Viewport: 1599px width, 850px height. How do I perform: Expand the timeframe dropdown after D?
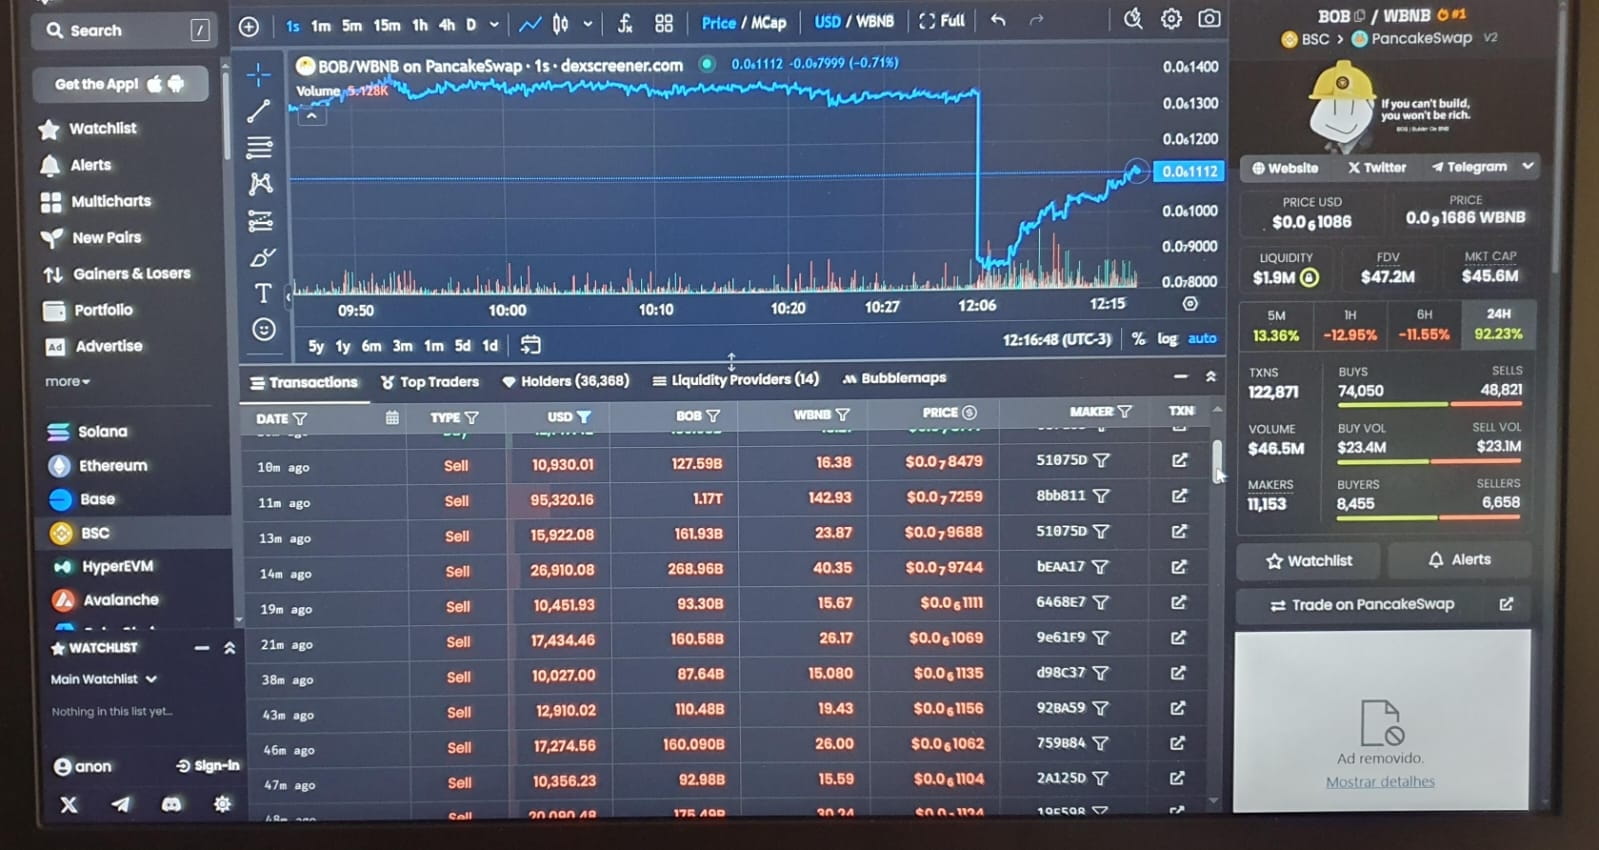click(494, 25)
